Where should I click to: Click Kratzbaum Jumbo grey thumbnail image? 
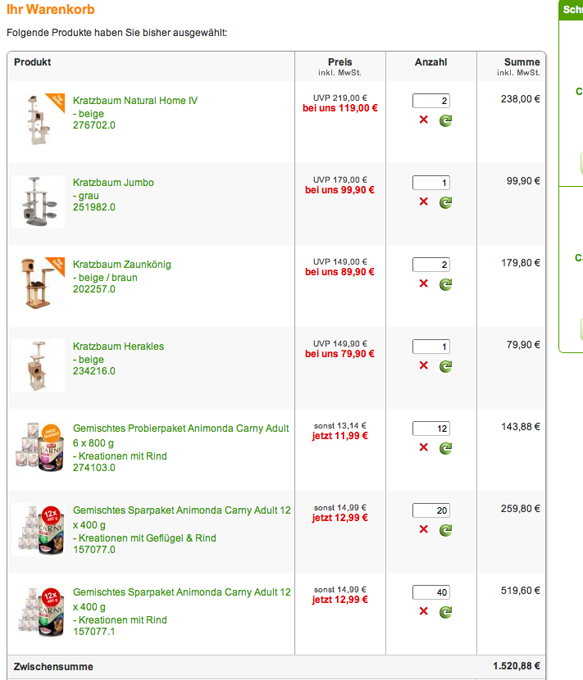click(38, 202)
